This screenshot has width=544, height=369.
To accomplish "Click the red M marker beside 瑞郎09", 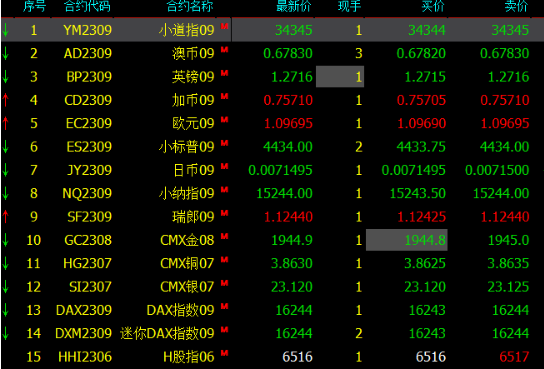I will 224,213.
